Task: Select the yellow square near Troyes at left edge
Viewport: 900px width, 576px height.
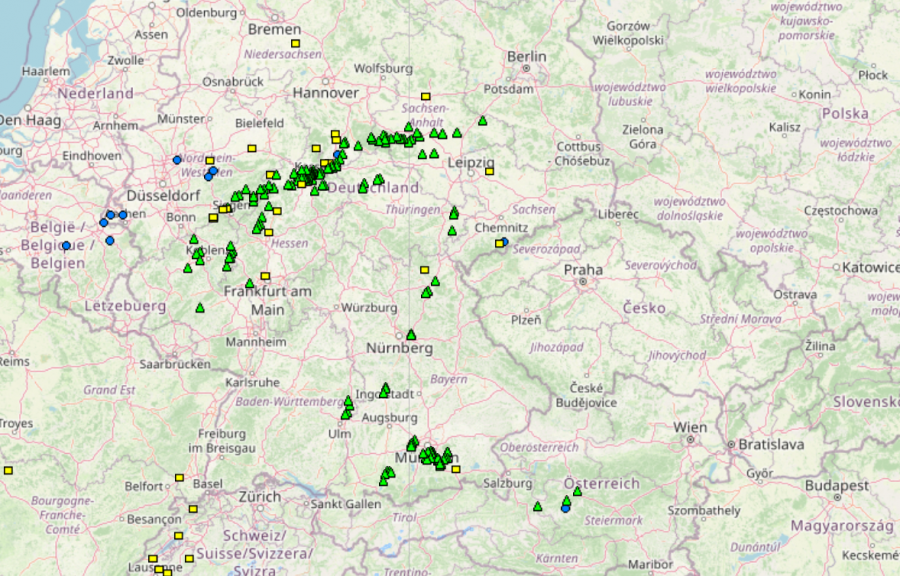Action: tap(8, 469)
